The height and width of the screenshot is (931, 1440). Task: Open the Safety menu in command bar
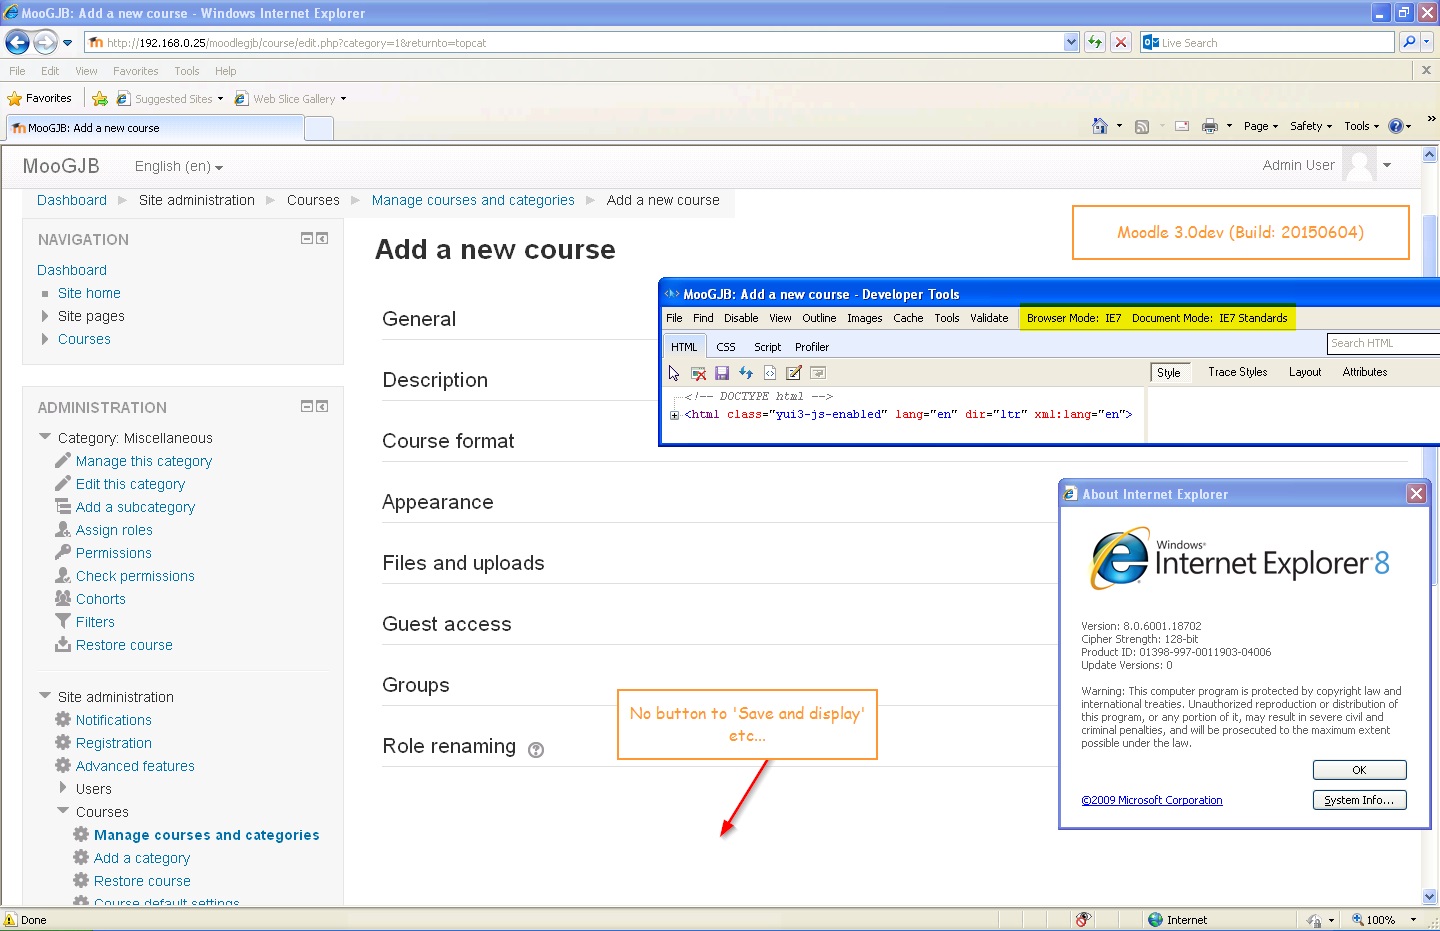point(1311,126)
